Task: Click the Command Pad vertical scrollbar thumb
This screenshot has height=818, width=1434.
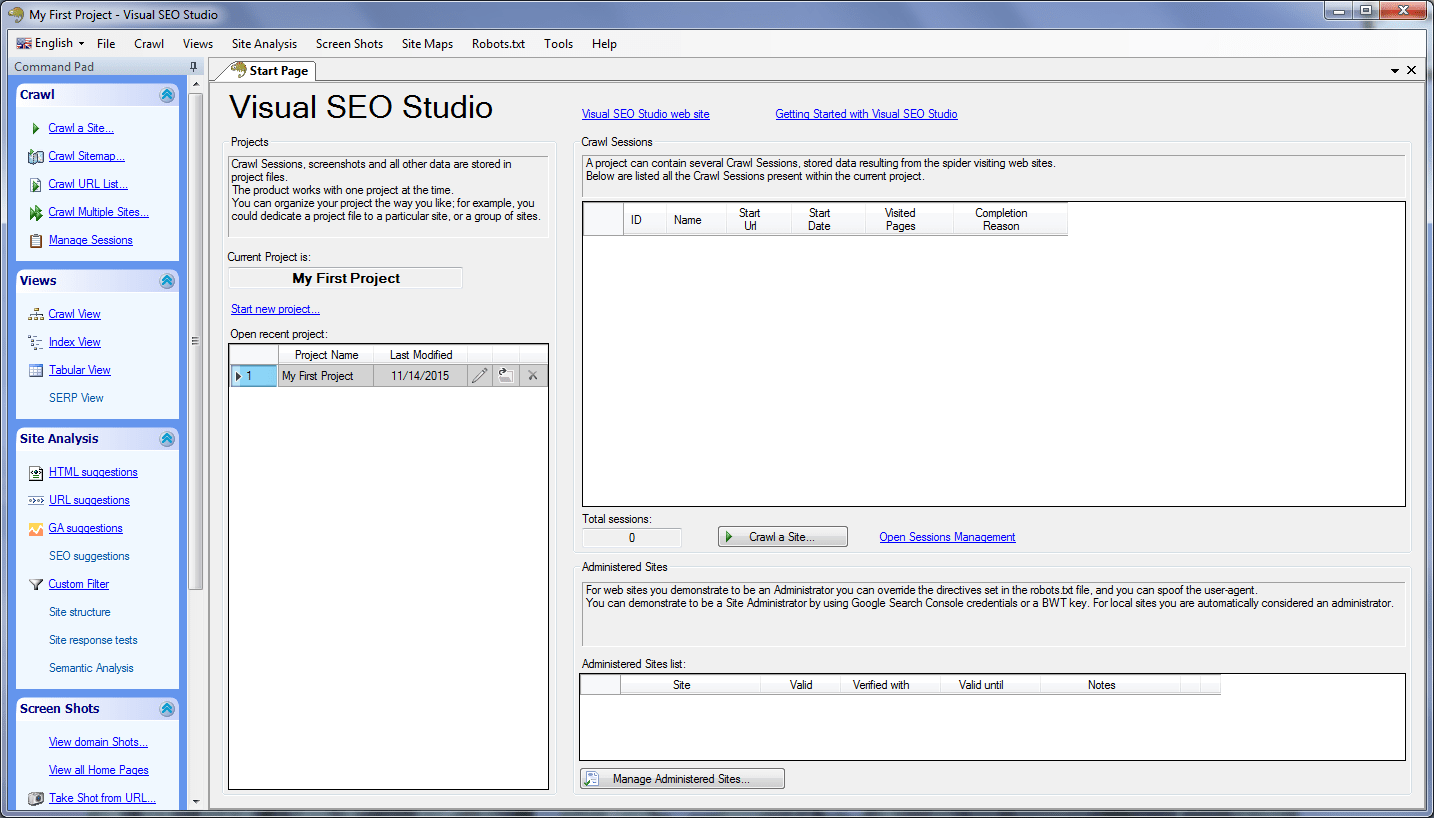Action: click(x=195, y=341)
